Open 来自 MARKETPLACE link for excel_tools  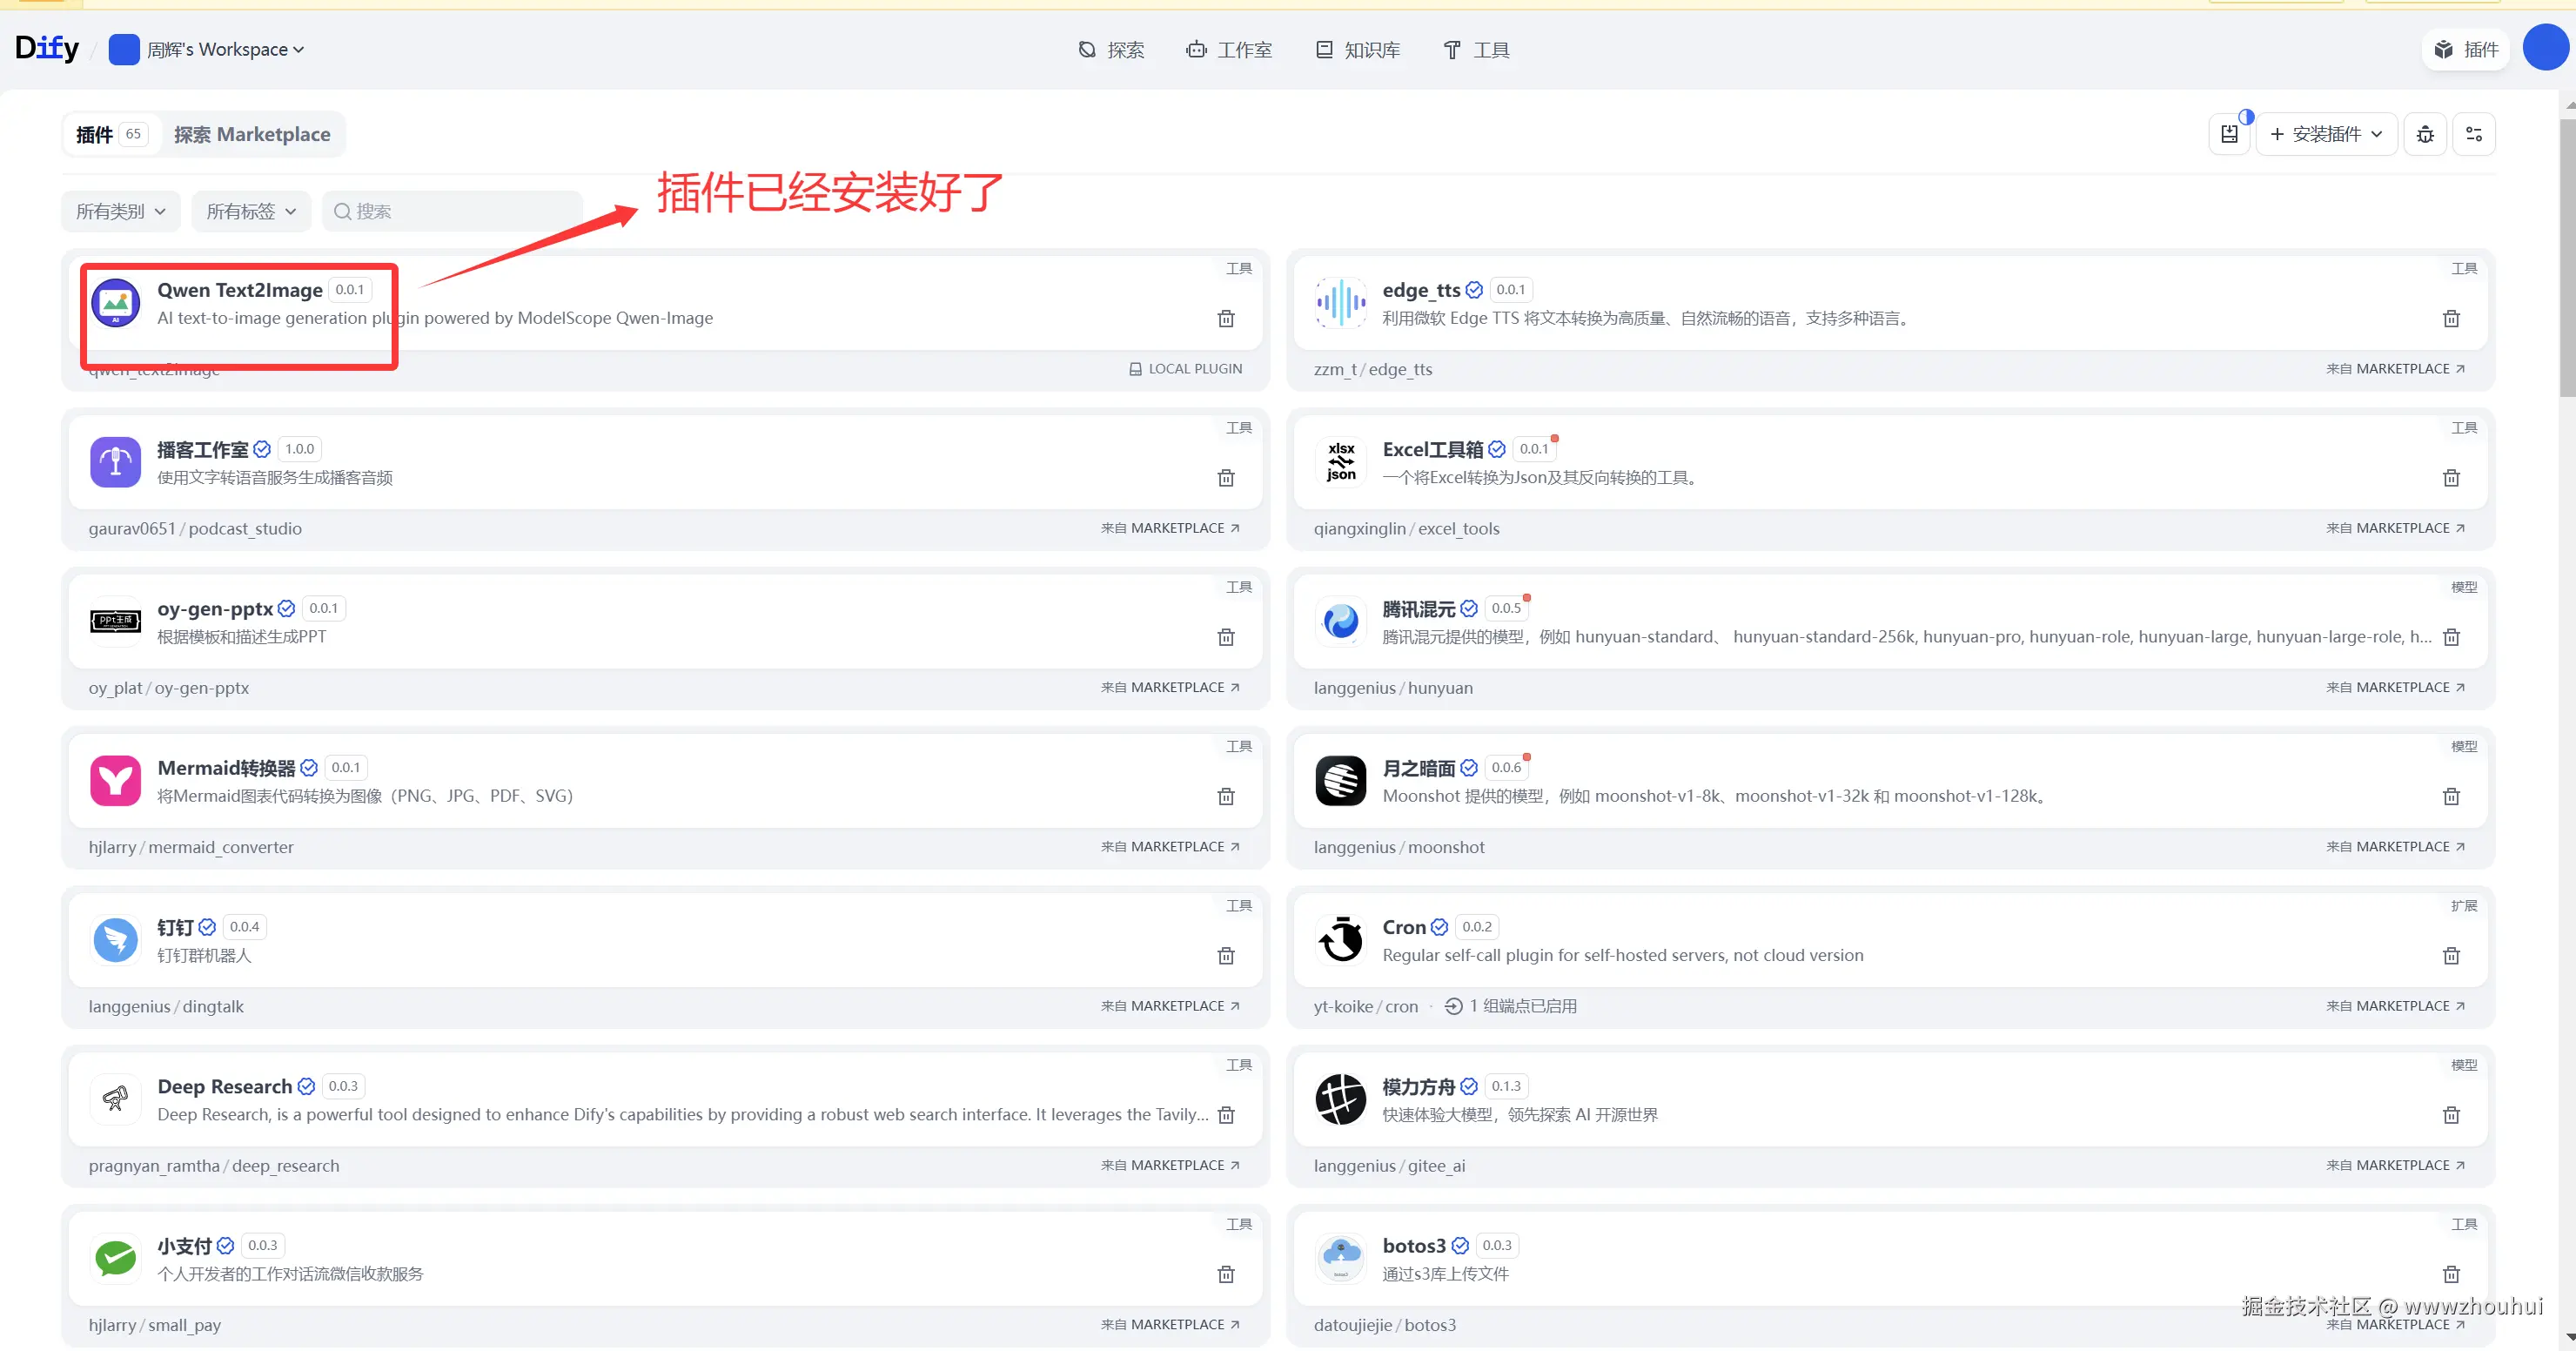2395,528
